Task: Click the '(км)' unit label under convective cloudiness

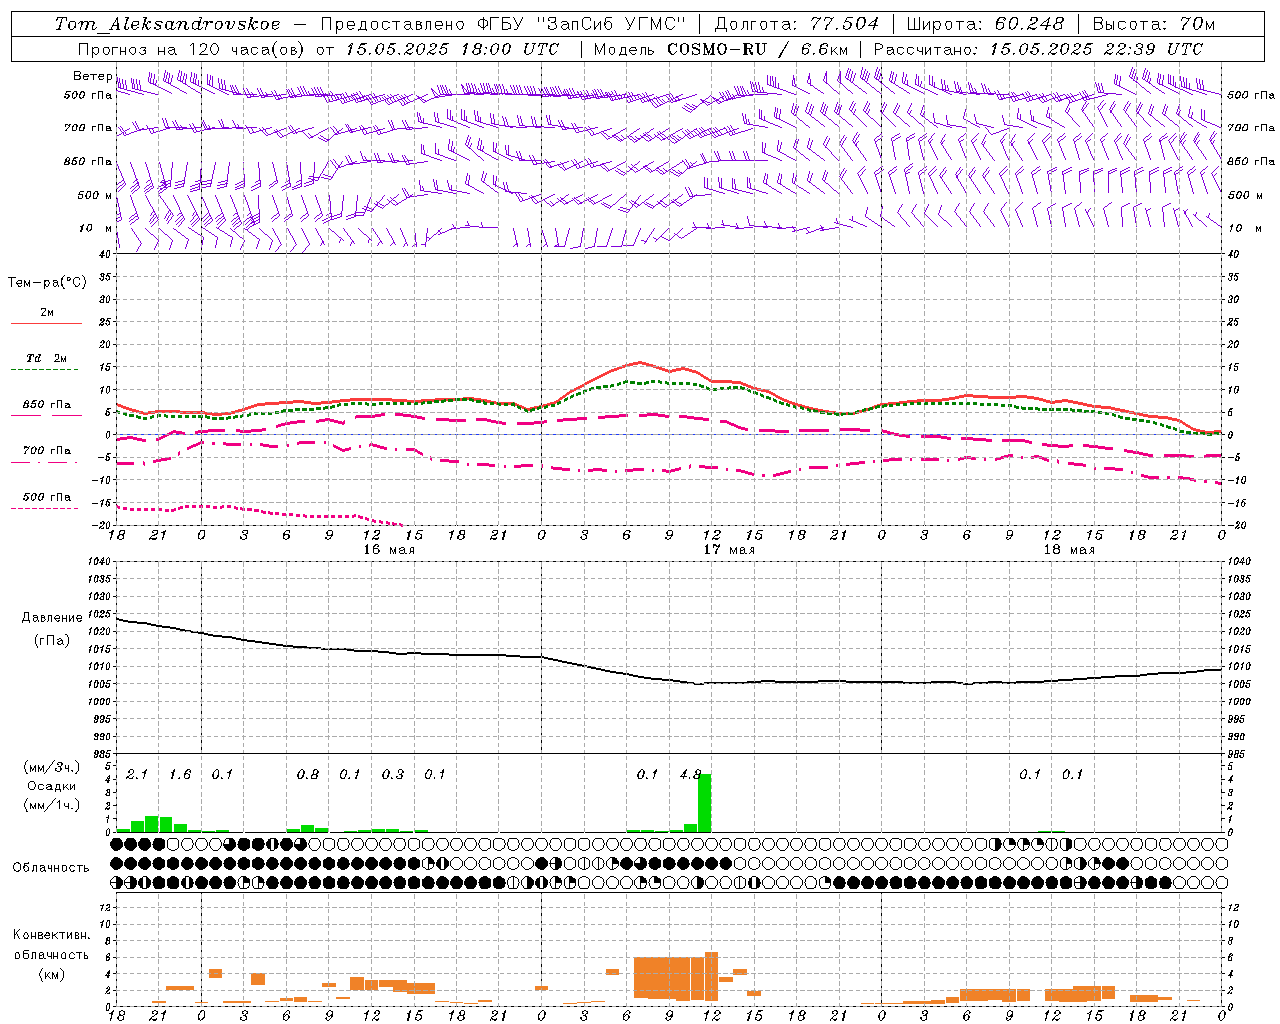Action: (x=52, y=973)
